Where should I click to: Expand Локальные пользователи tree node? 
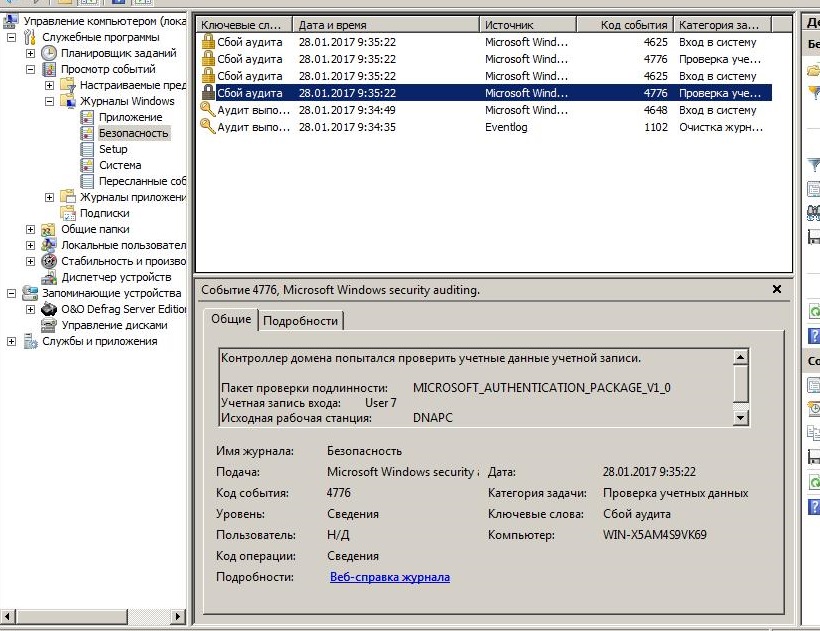coord(31,245)
